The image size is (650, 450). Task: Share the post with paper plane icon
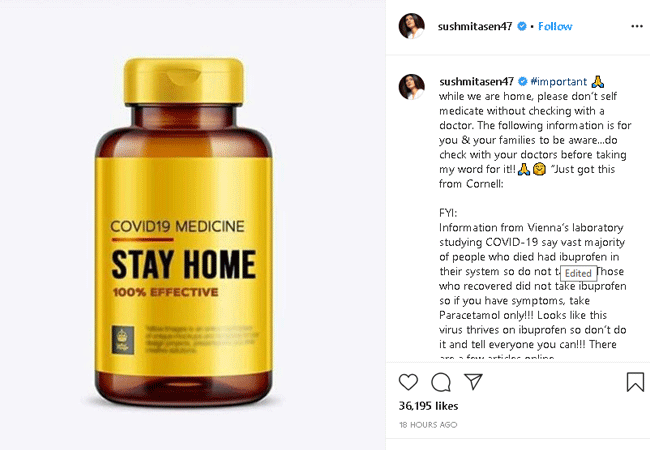point(473,381)
